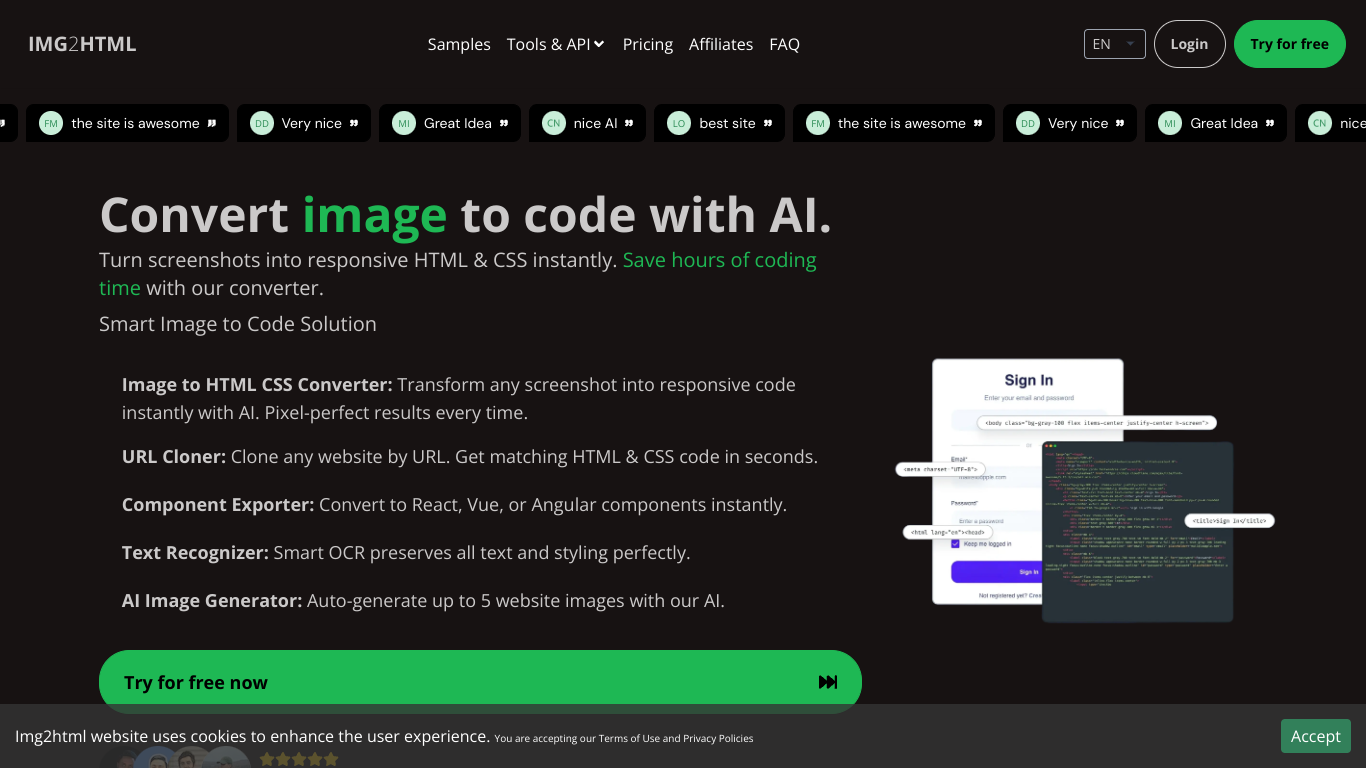Click the five-star rating icons

pos(299,759)
